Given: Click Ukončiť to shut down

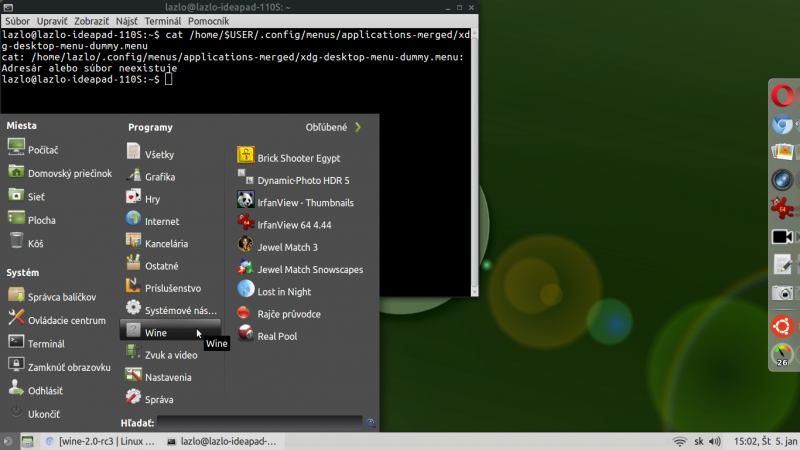Looking at the screenshot, I should tap(34, 414).
